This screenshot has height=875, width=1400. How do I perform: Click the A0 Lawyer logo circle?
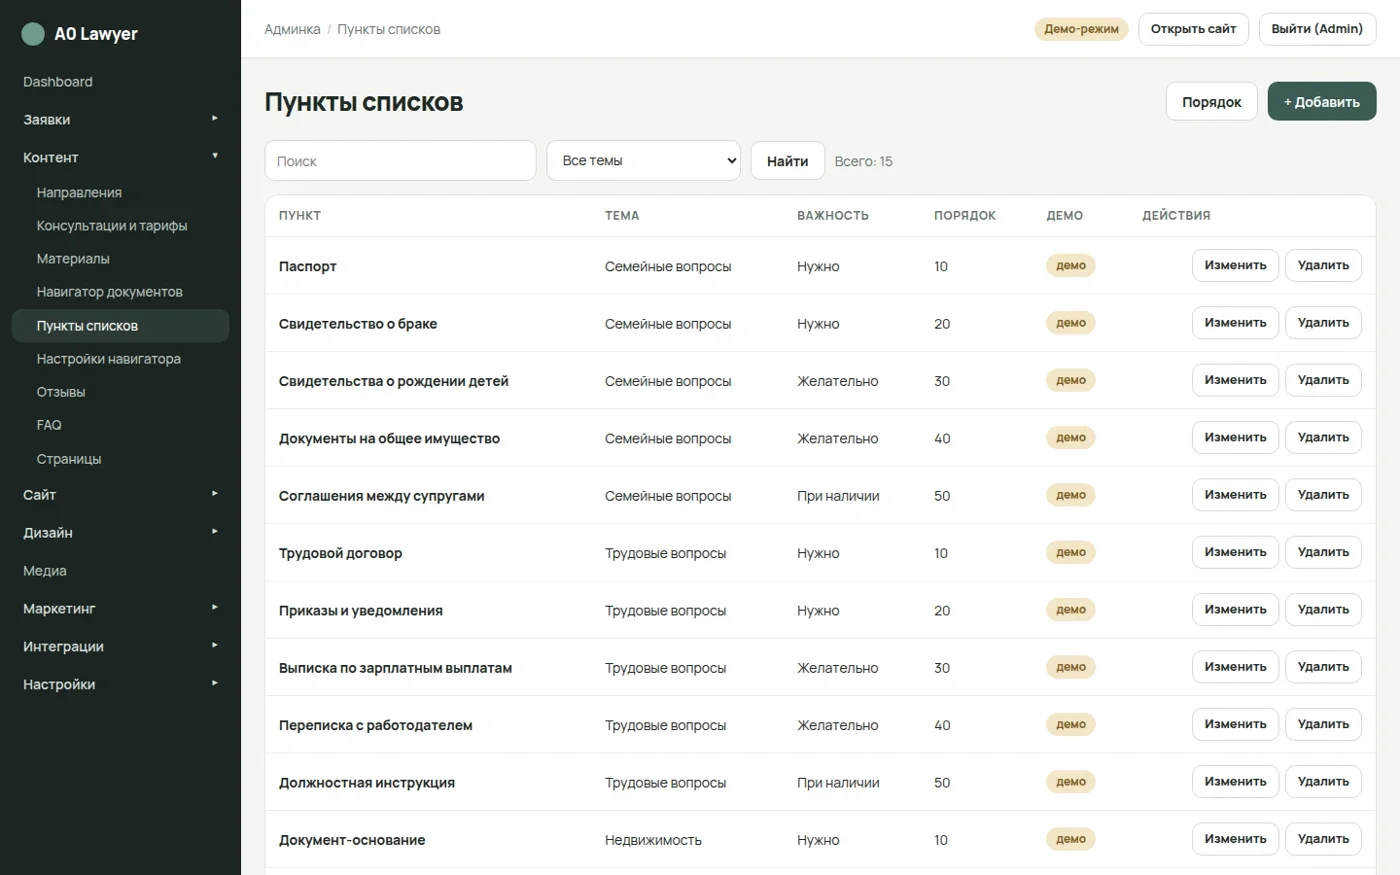pos(33,34)
